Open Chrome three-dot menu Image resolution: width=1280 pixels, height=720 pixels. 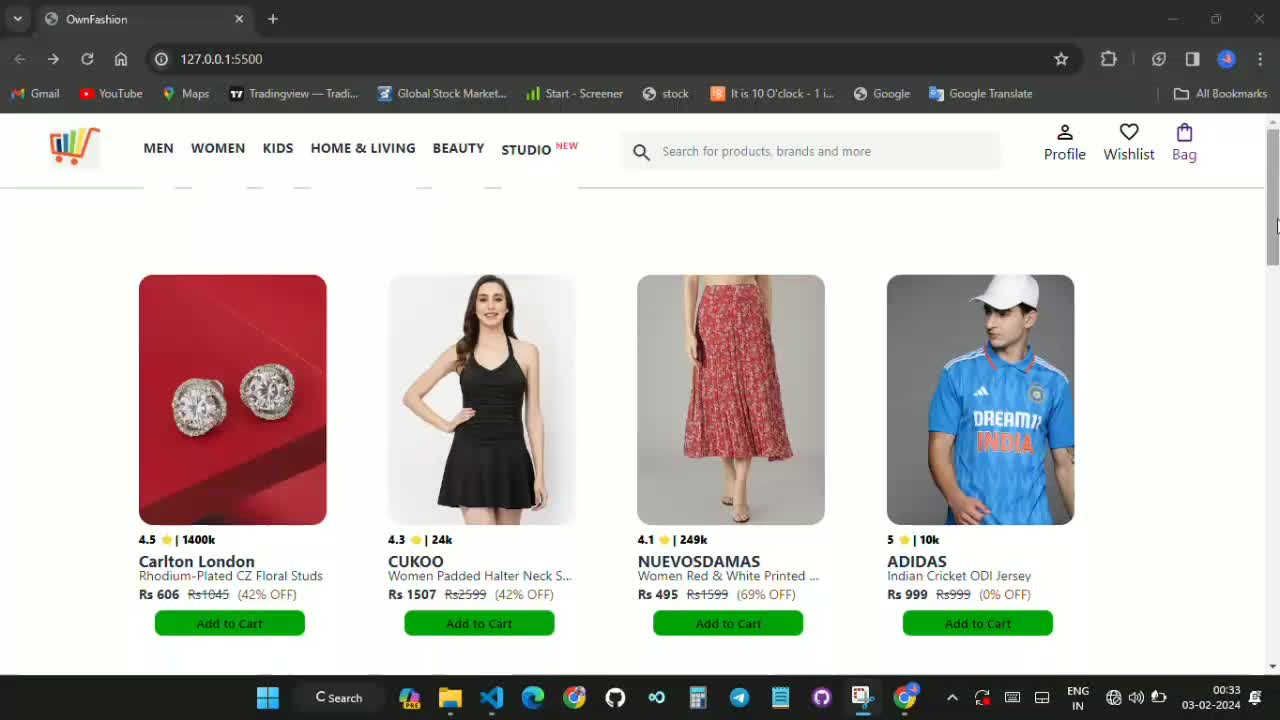(1260, 59)
